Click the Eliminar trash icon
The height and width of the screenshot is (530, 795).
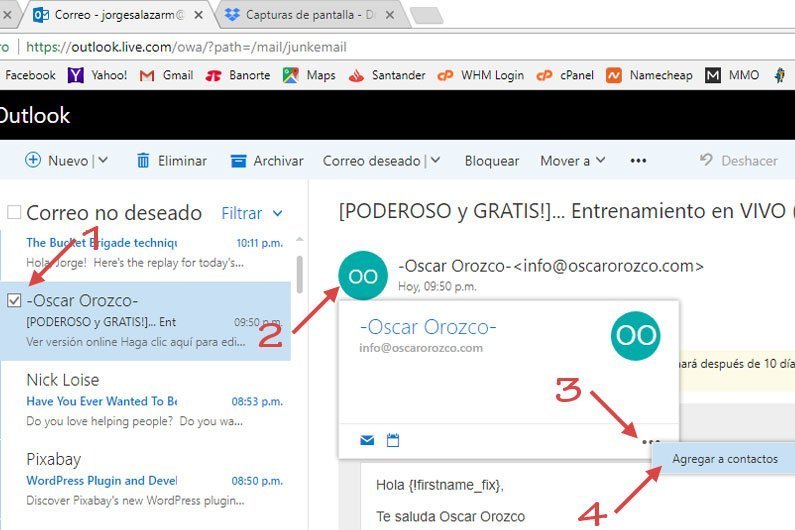(143, 160)
